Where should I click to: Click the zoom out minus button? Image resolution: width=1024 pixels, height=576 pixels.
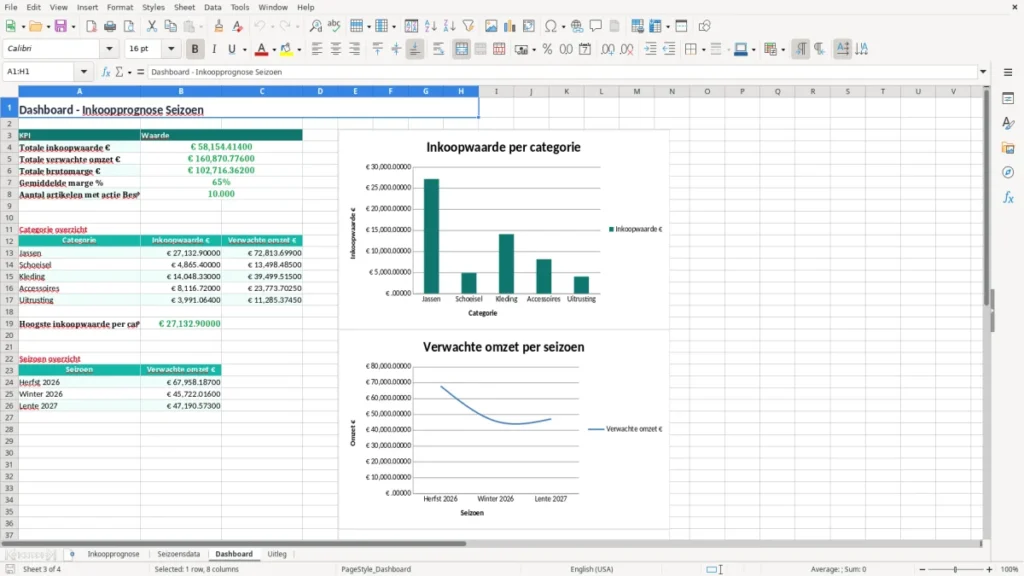[x=922, y=569]
